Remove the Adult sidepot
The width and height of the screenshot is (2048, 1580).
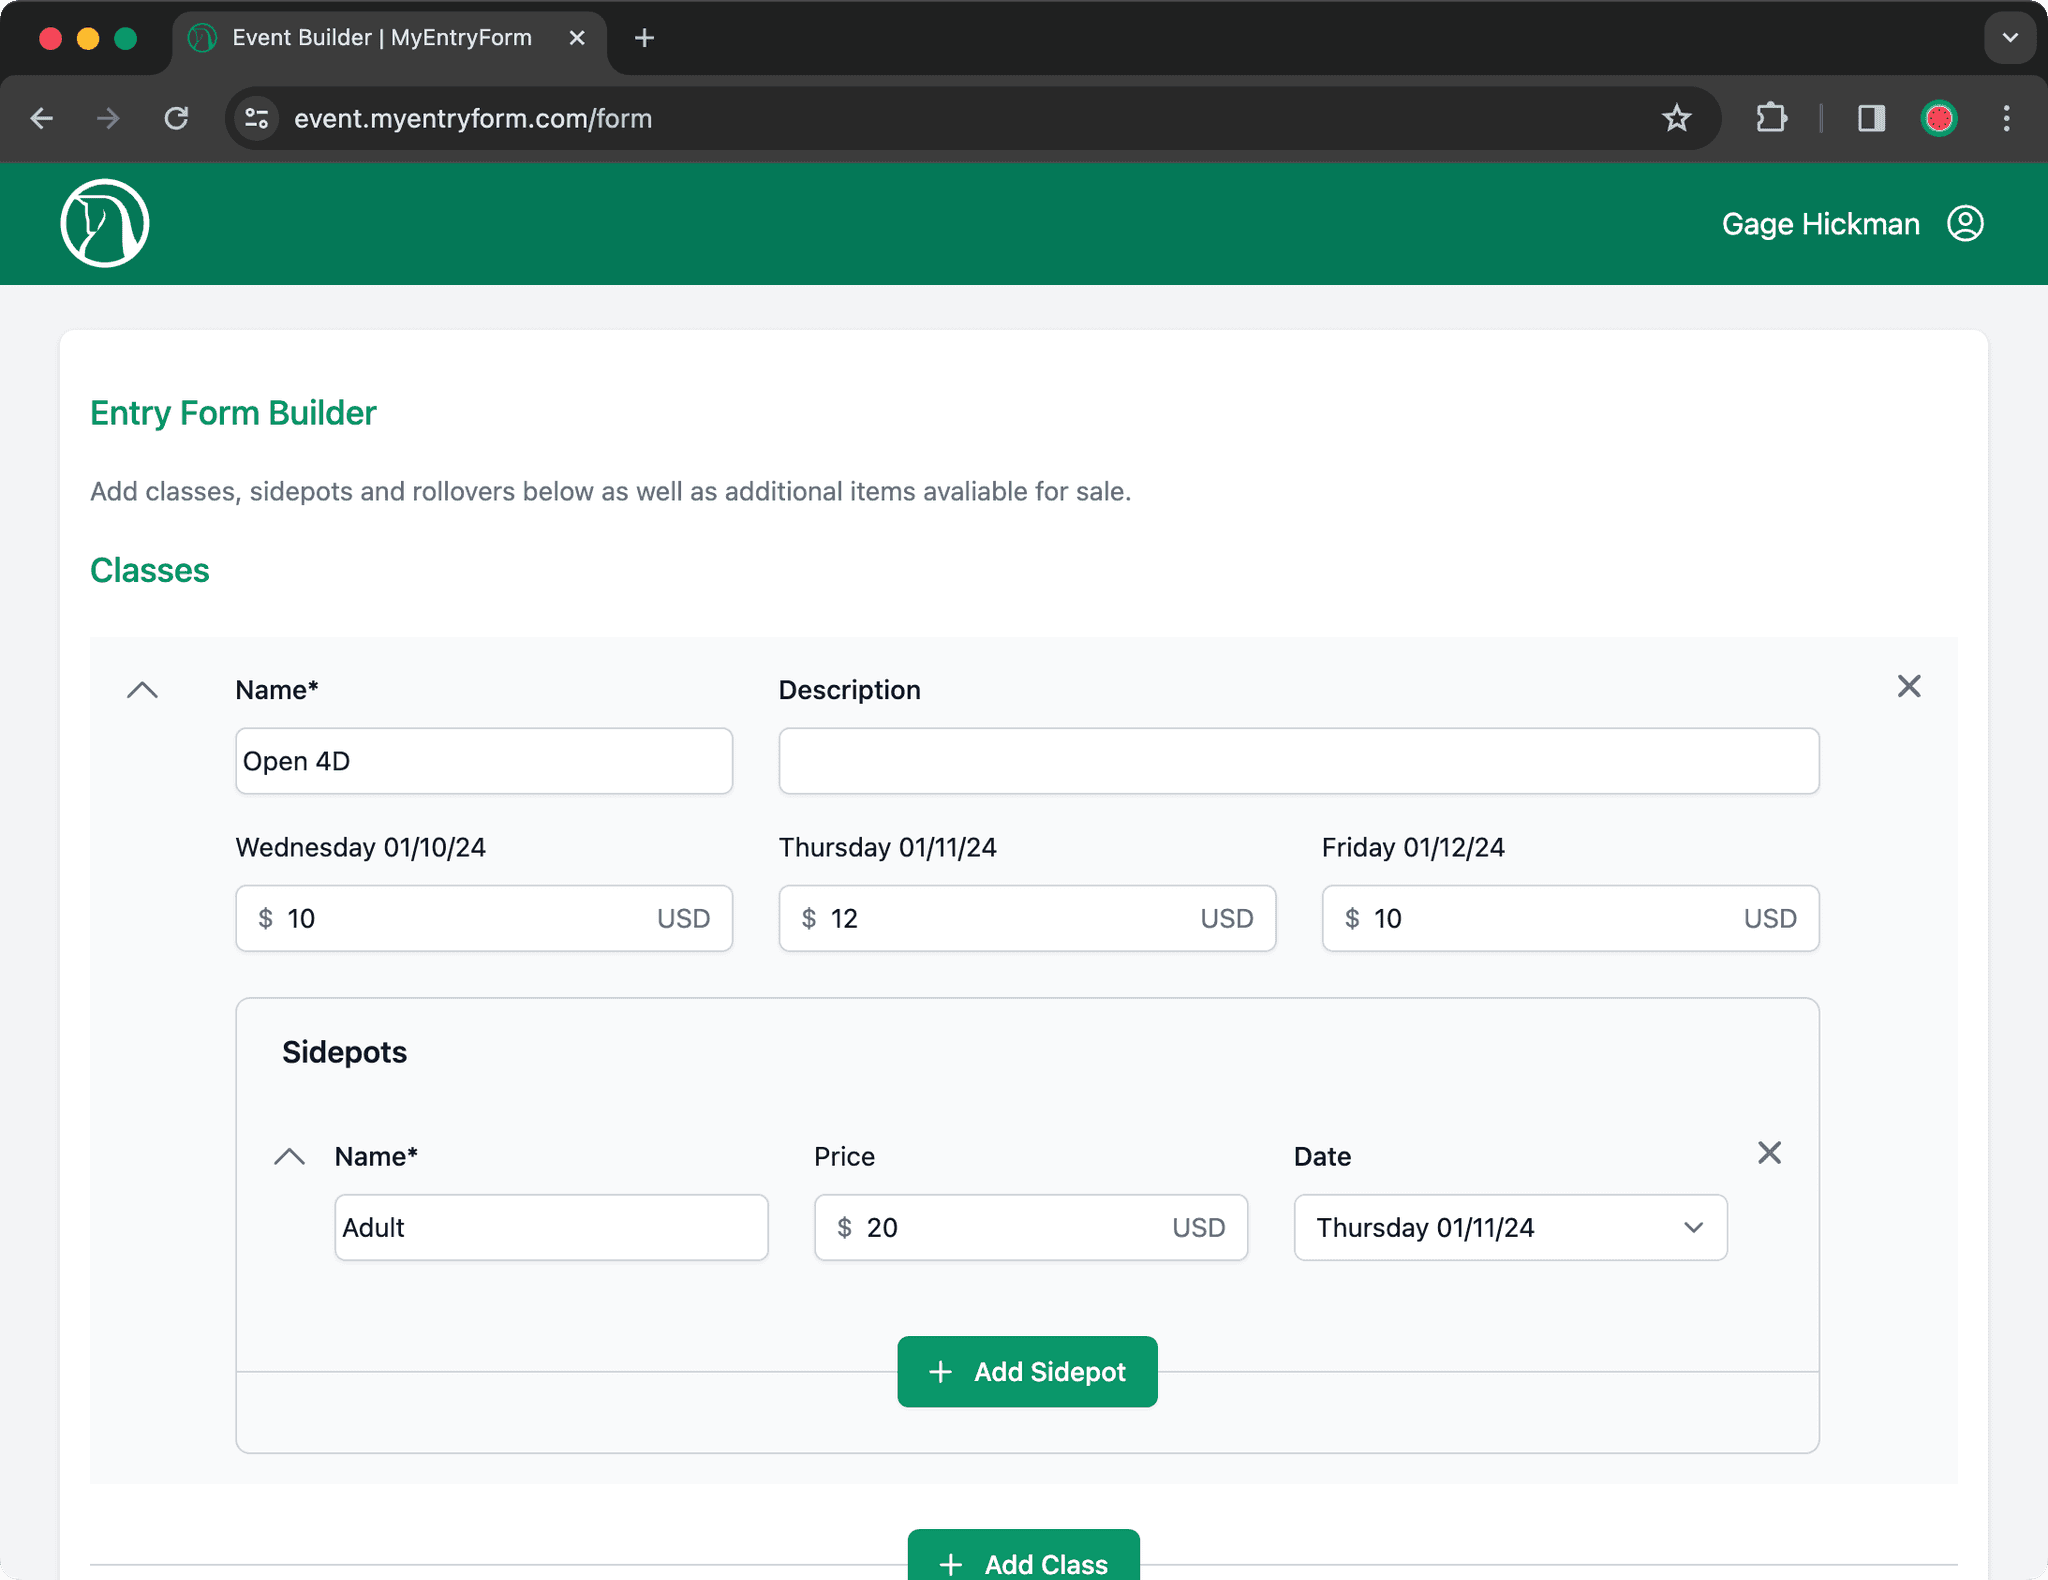coord(1769,1153)
